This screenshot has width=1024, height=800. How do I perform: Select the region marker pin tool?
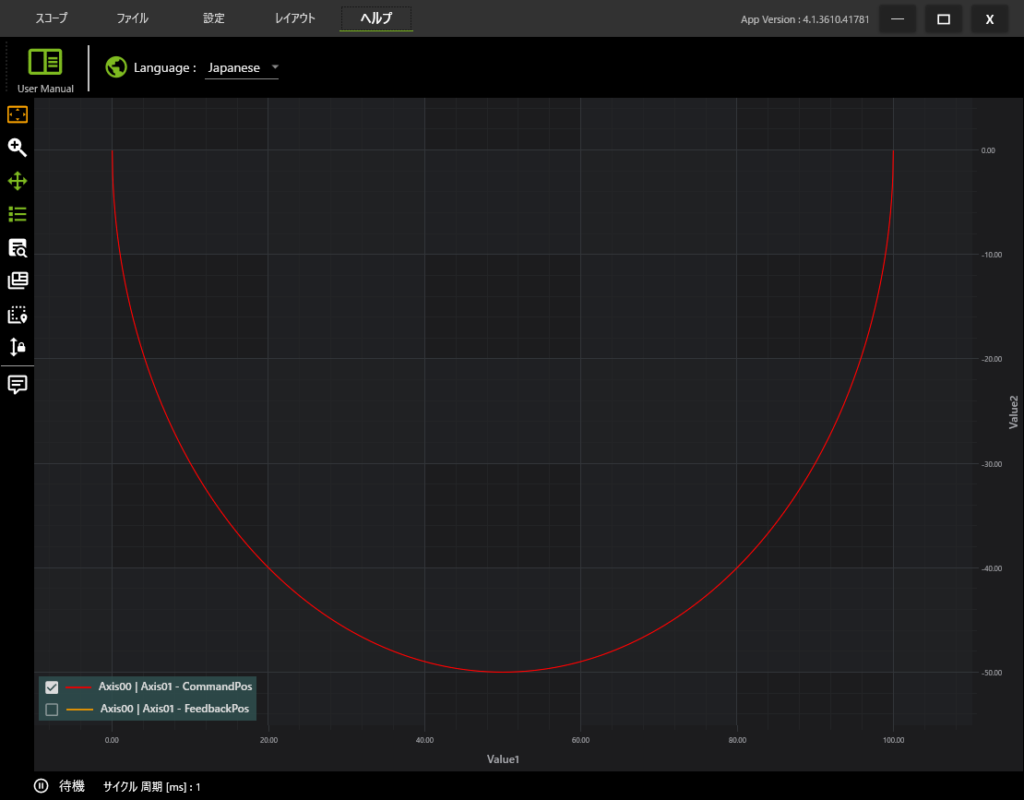17,315
